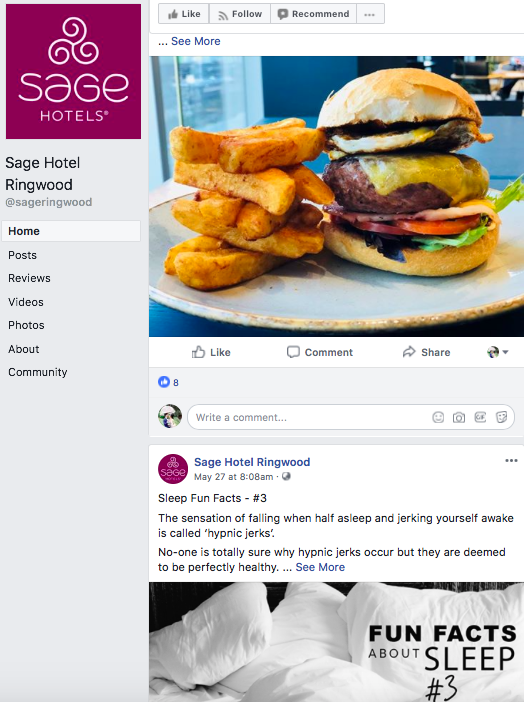Image resolution: width=524 pixels, height=702 pixels.
Task: Insert a GIF into the comment
Action: (x=480, y=417)
